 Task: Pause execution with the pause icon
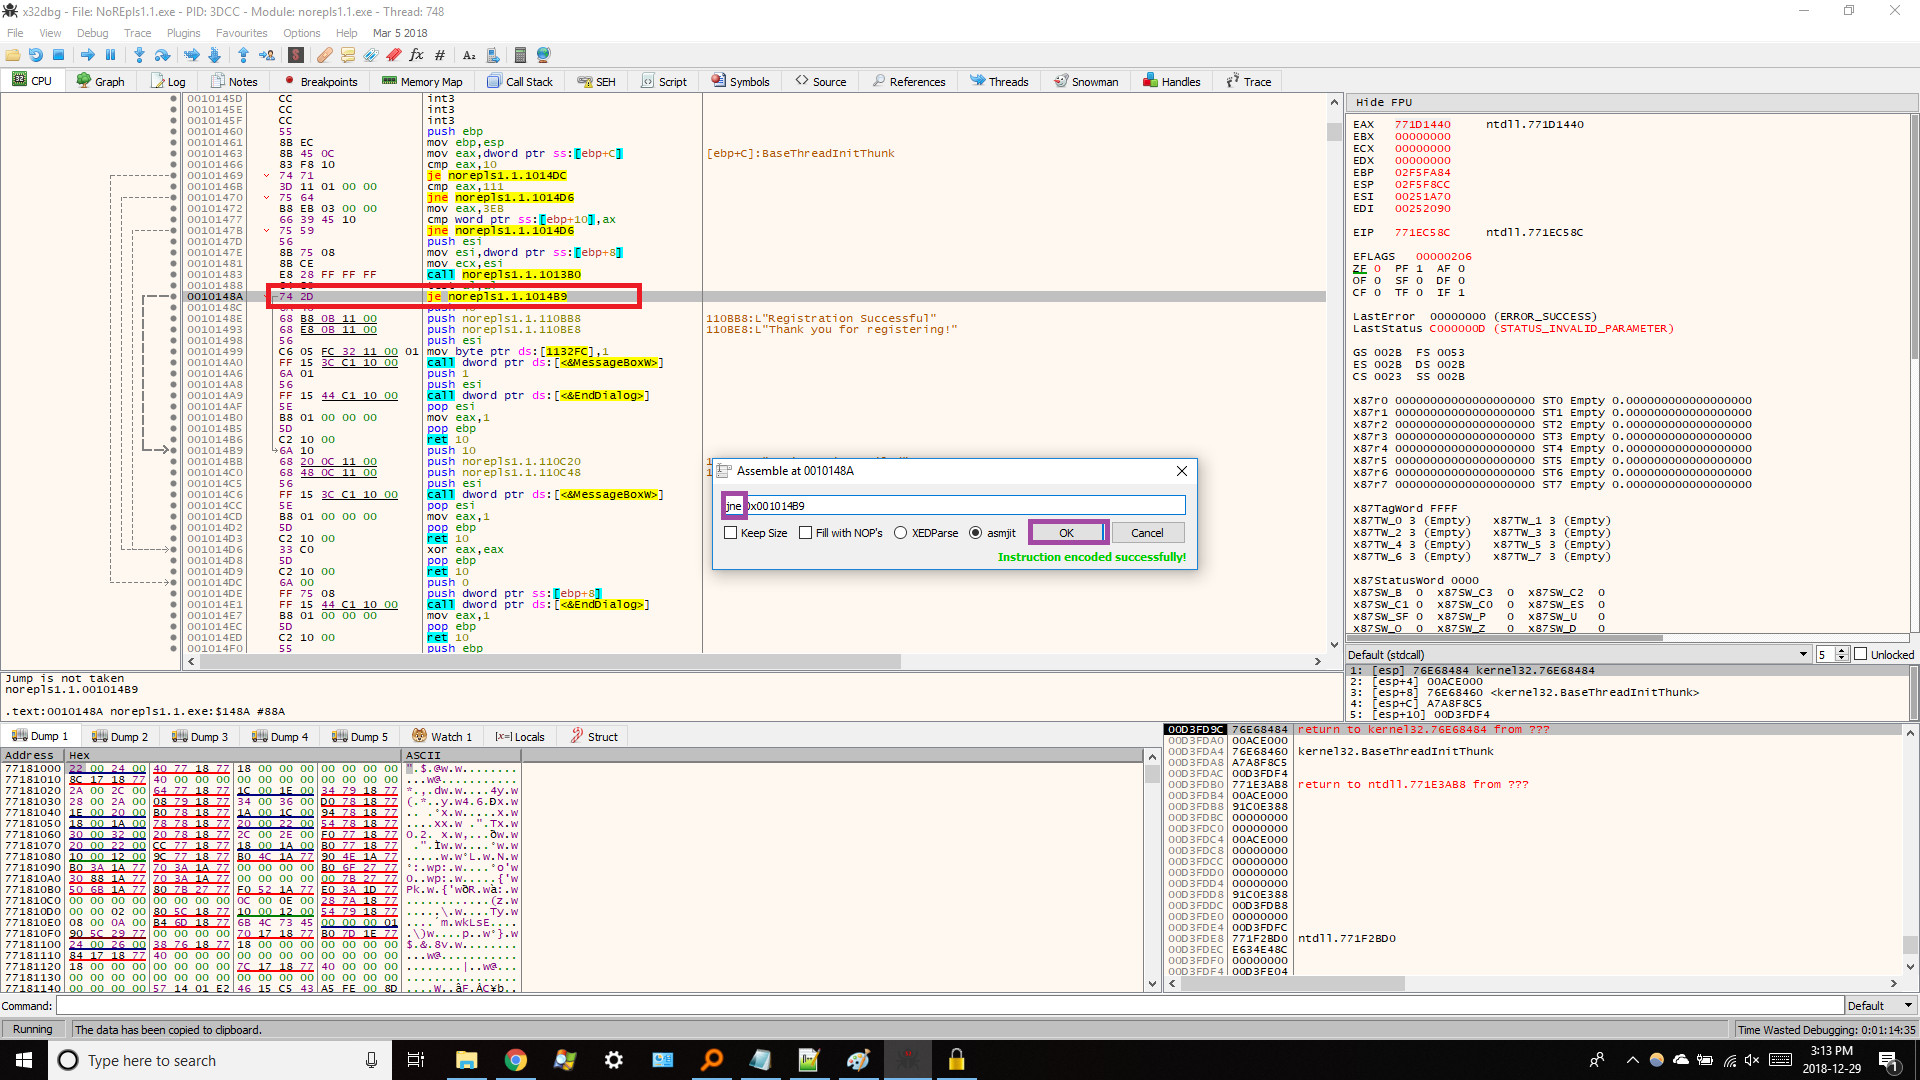coord(110,55)
